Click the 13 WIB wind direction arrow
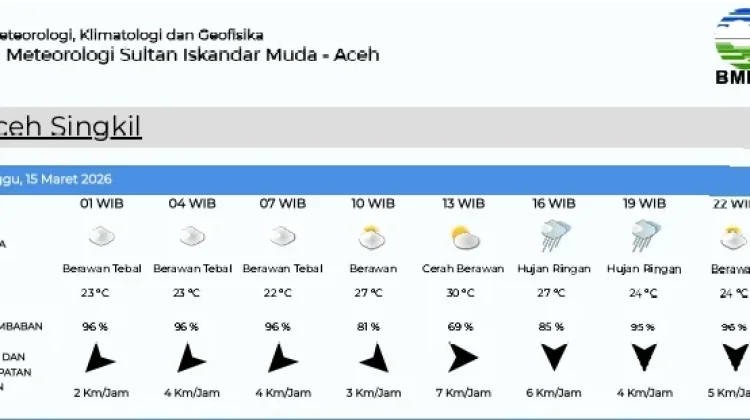Image resolution: width=750 pixels, height=420 pixels. coord(463,357)
